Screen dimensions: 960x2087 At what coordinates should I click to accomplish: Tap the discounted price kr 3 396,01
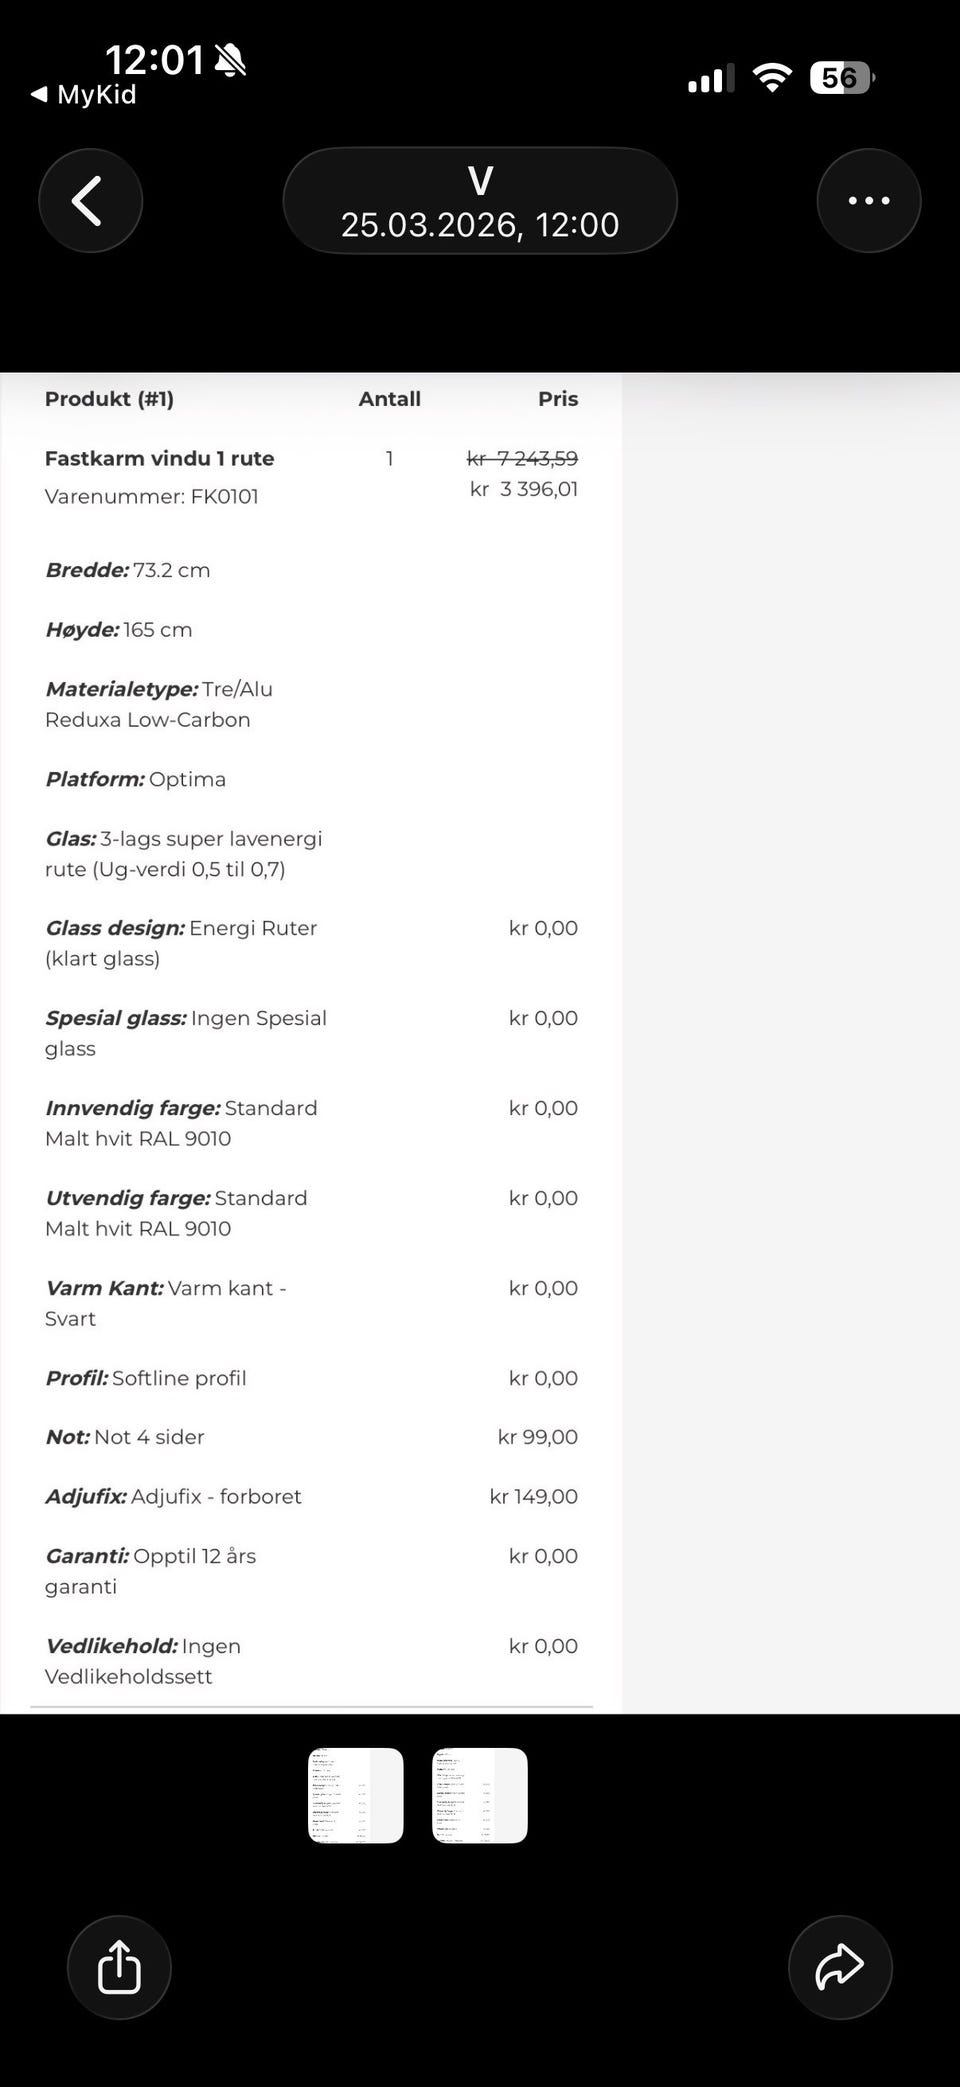click(x=524, y=489)
